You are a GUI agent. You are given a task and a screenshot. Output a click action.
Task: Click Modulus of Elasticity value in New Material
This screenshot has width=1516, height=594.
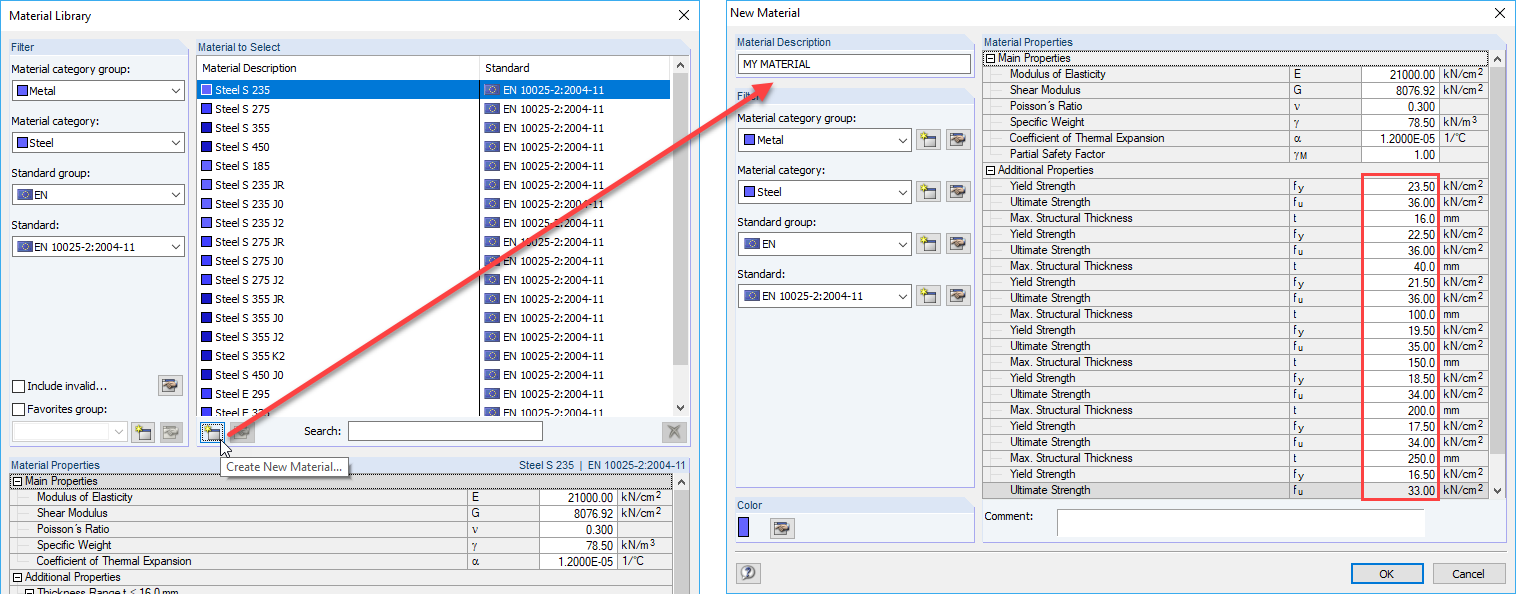[x=1400, y=74]
